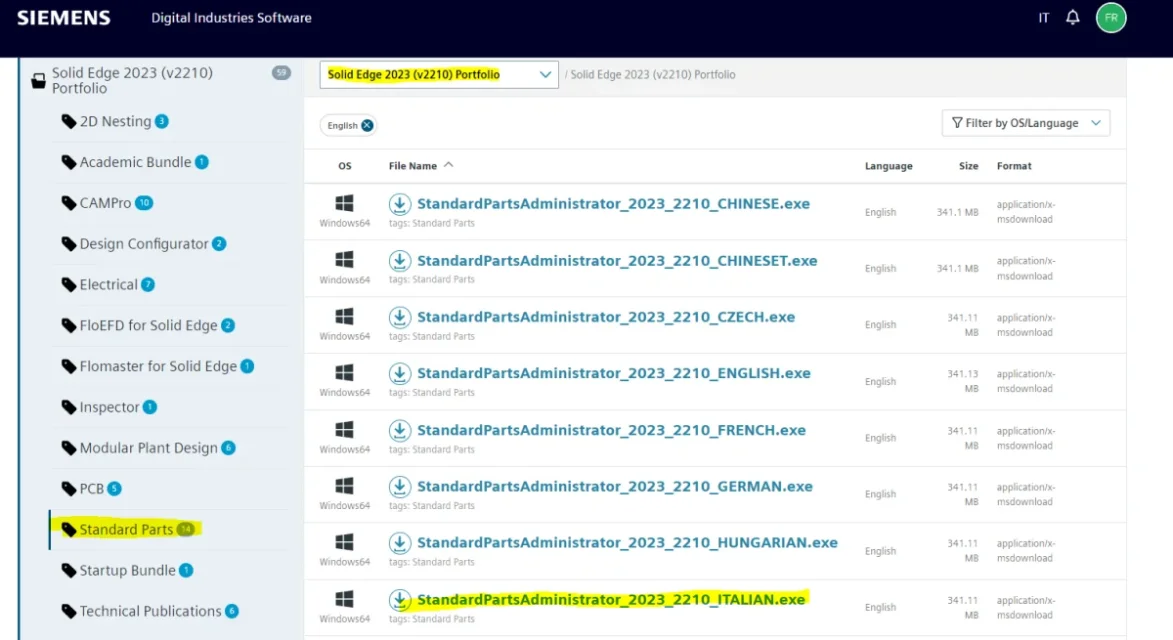Screen dimensions: 1173x640
Task: Click the Windows icon in ENGLISH.exe row
Action: [x=344, y=372]
